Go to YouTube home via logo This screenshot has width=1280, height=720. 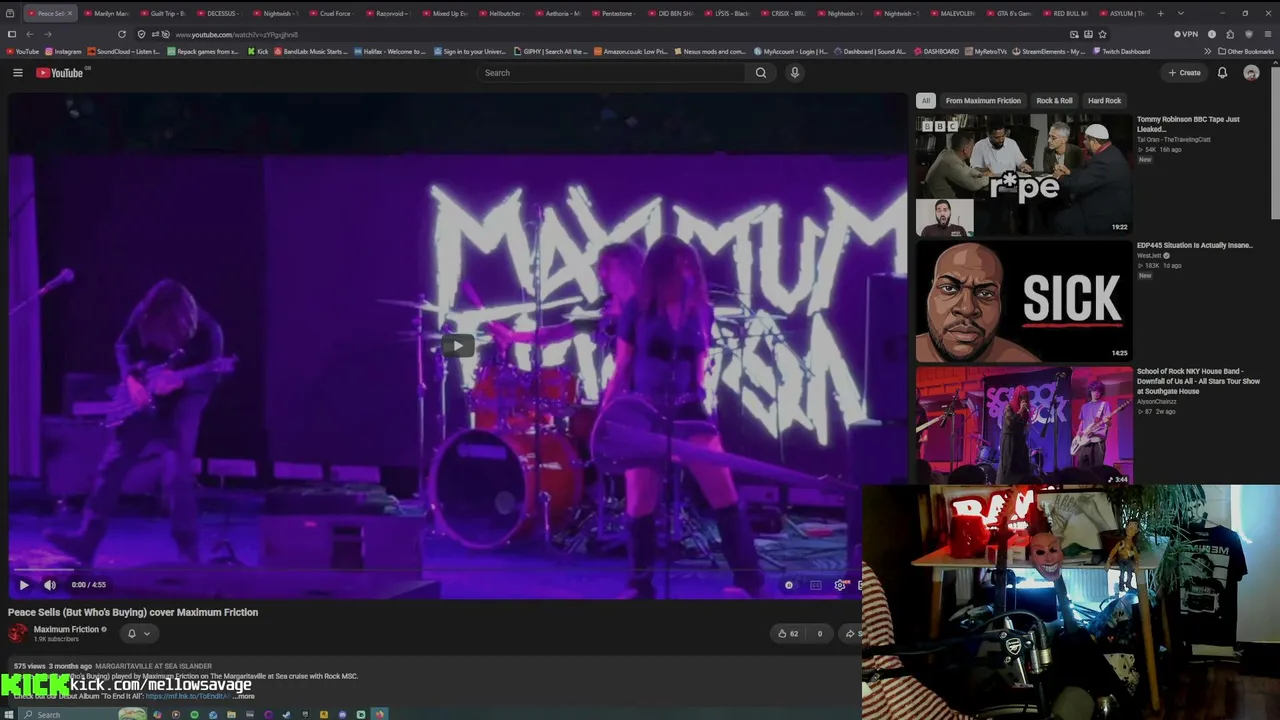click(x=60, y=73)
